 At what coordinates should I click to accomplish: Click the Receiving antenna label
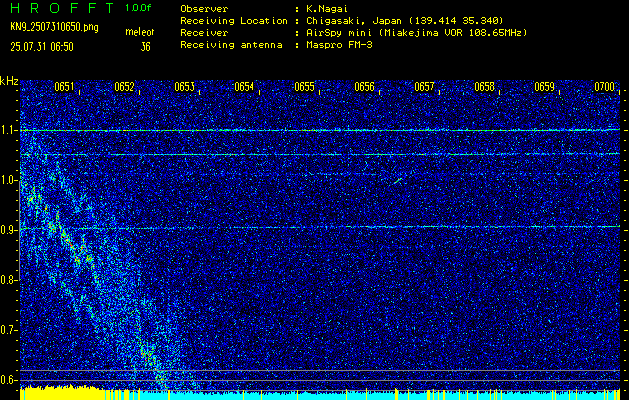coord(231,45)
